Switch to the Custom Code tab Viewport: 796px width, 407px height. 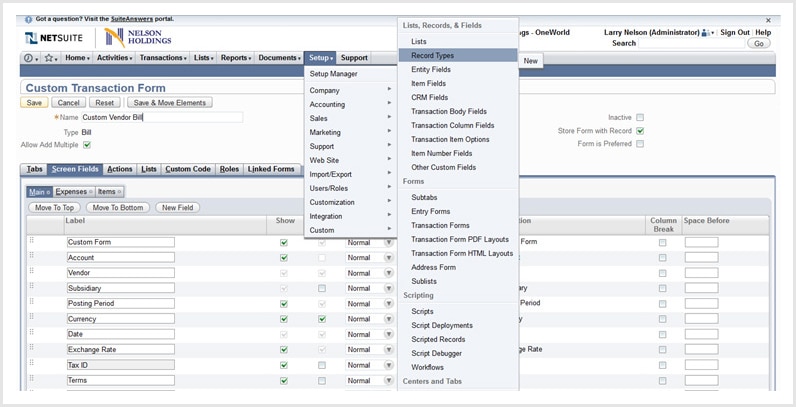click(x=188, y=169)
